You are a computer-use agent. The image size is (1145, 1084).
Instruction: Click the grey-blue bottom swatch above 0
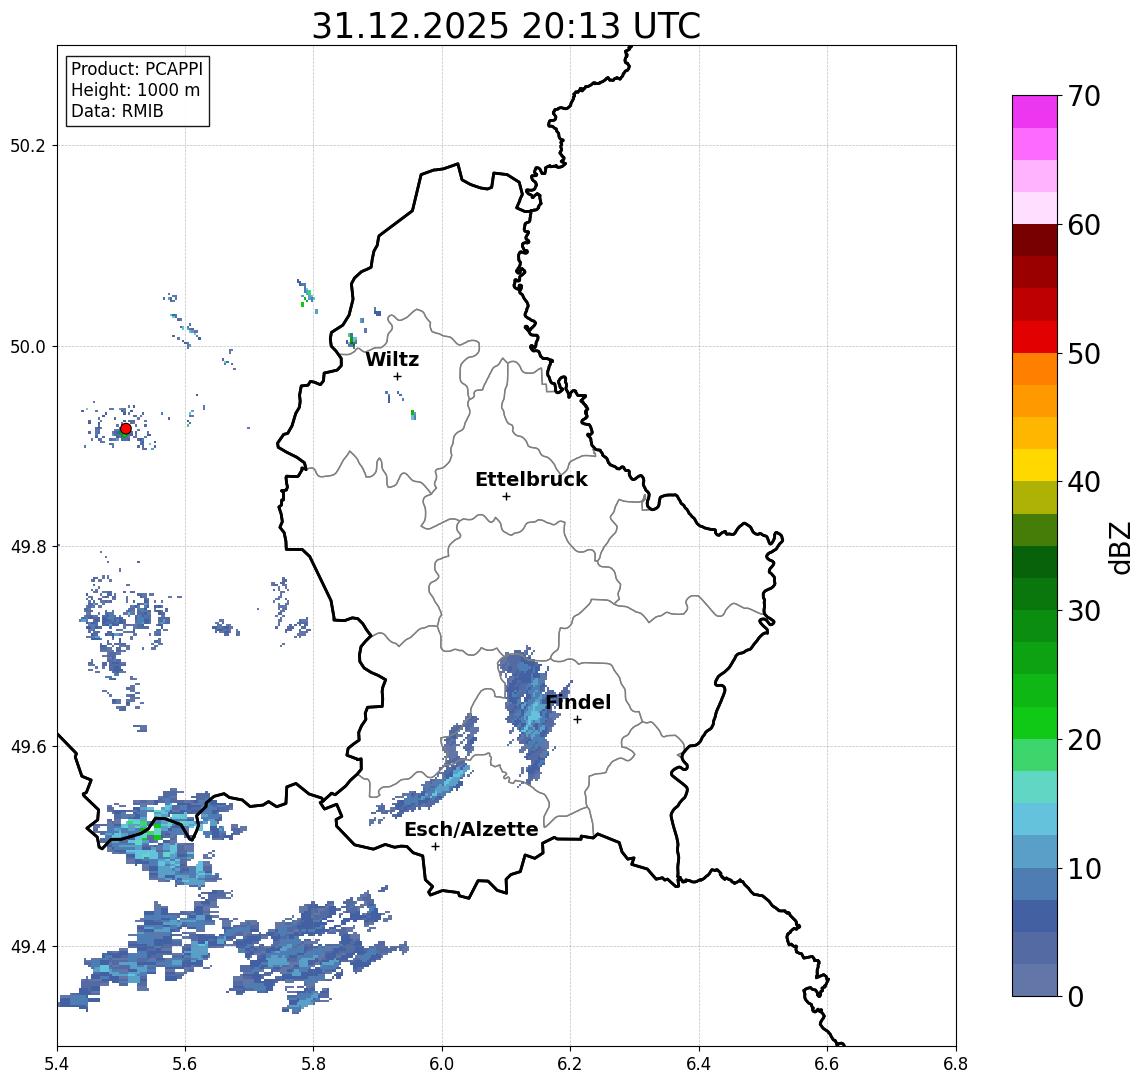tap(1035, 980)
